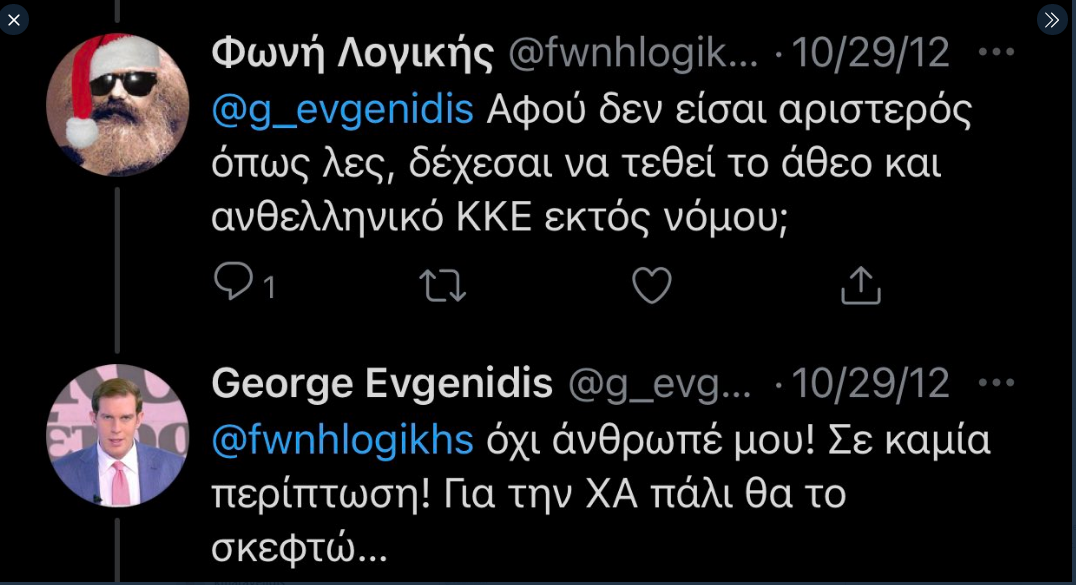Image resolution: width=1076 pixels, height=585 pixels.
Task: Click the @fwnhlogikhs mention link
Action: 342,439
